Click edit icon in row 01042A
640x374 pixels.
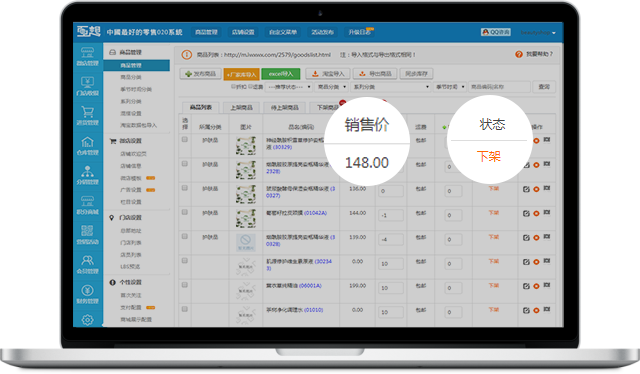(x=526, y=214)
